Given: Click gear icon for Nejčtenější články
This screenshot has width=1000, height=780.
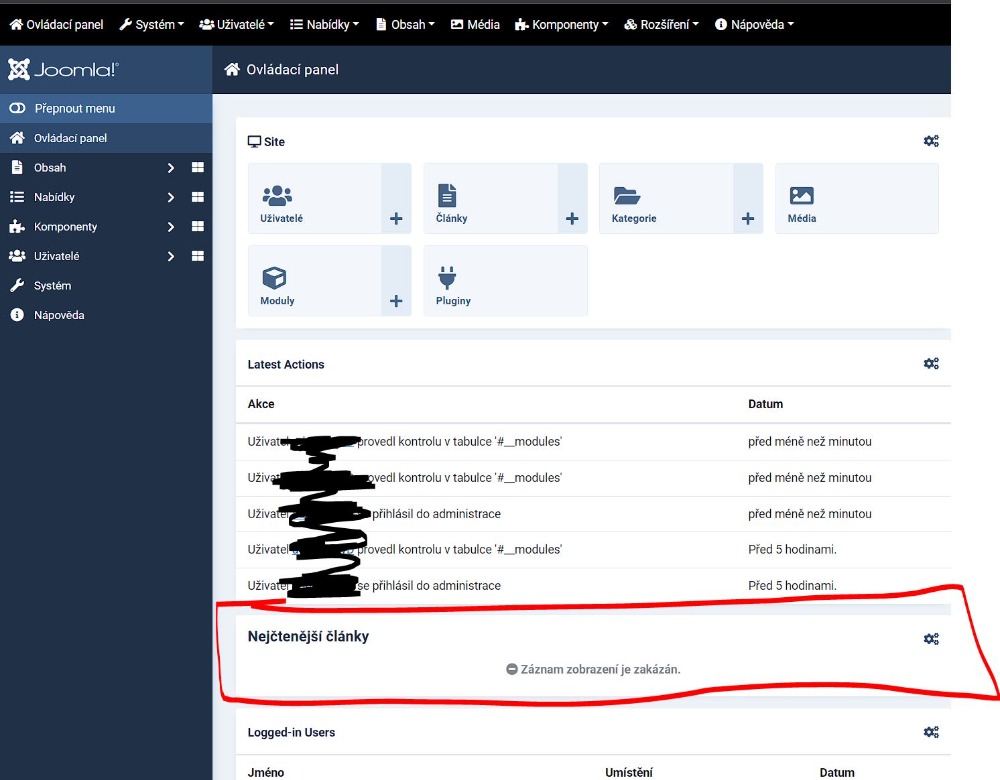Looking at the screenshot, I should click(931, 639).
